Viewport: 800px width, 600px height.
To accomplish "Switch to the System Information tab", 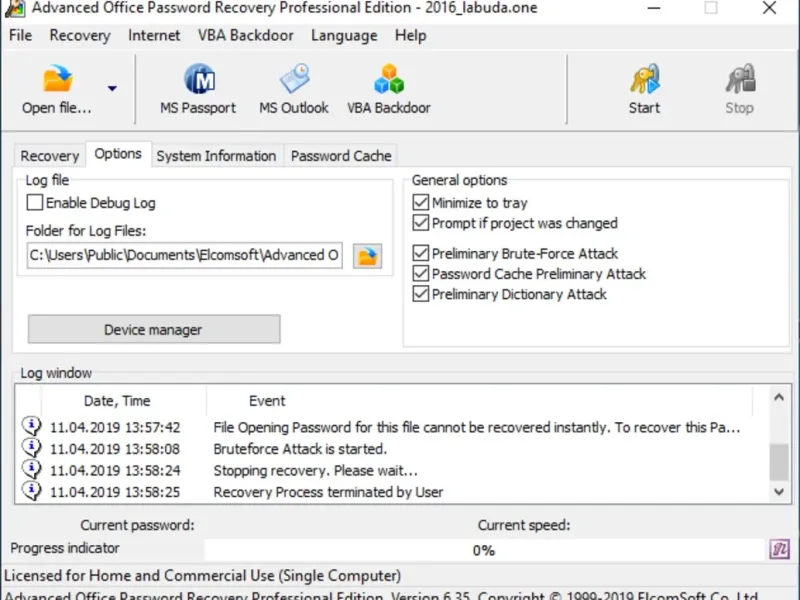I will coord(216,156).
